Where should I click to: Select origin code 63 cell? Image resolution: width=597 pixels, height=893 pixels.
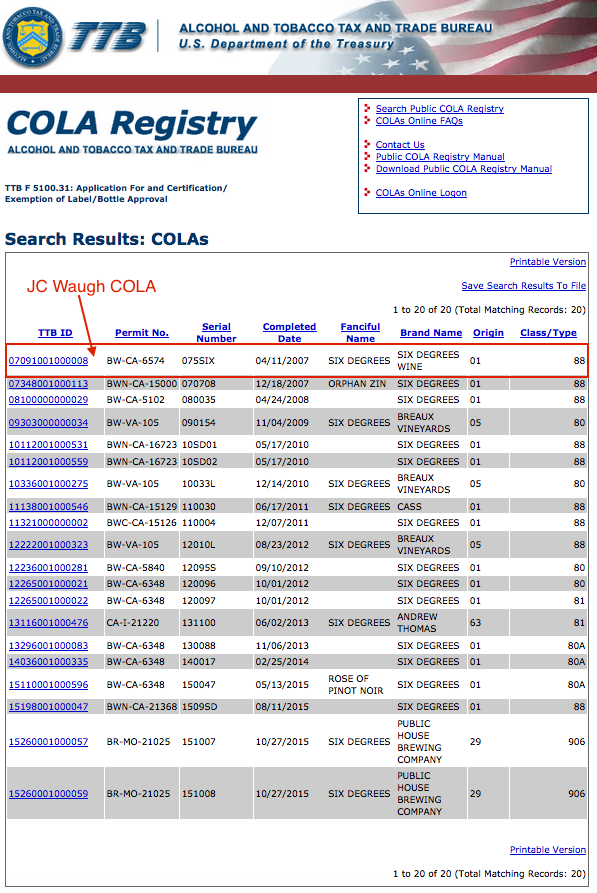(475, 622)
